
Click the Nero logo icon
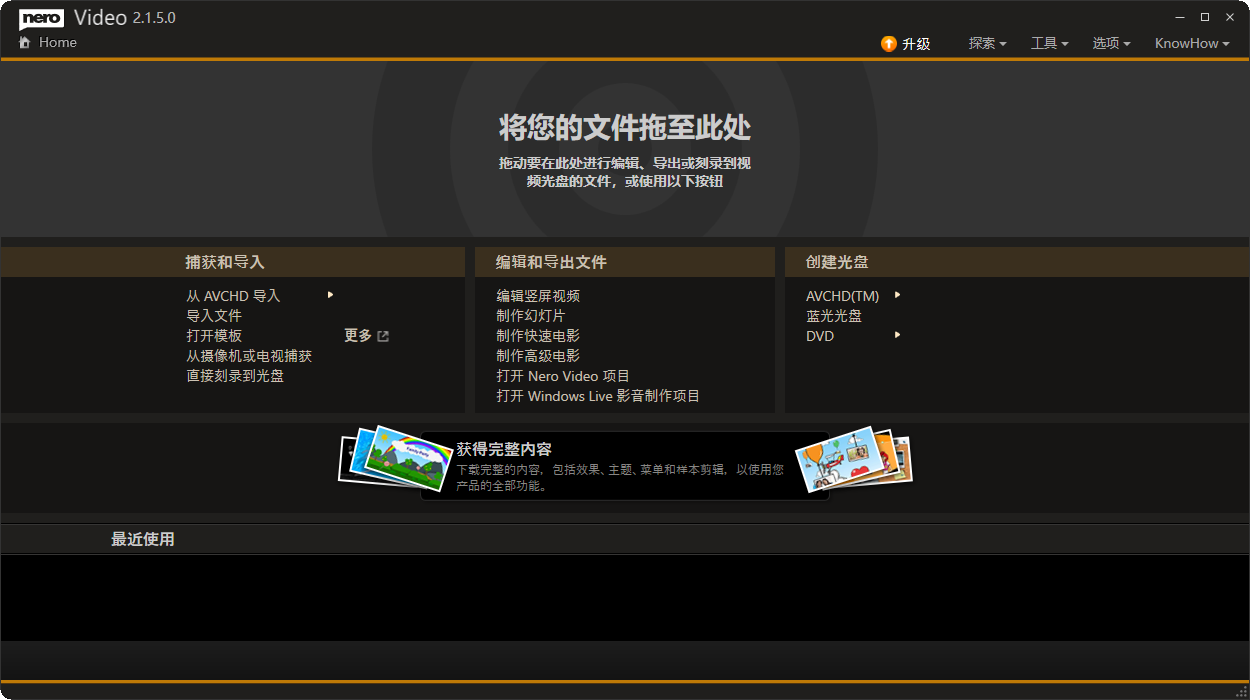tap(41, 18)
